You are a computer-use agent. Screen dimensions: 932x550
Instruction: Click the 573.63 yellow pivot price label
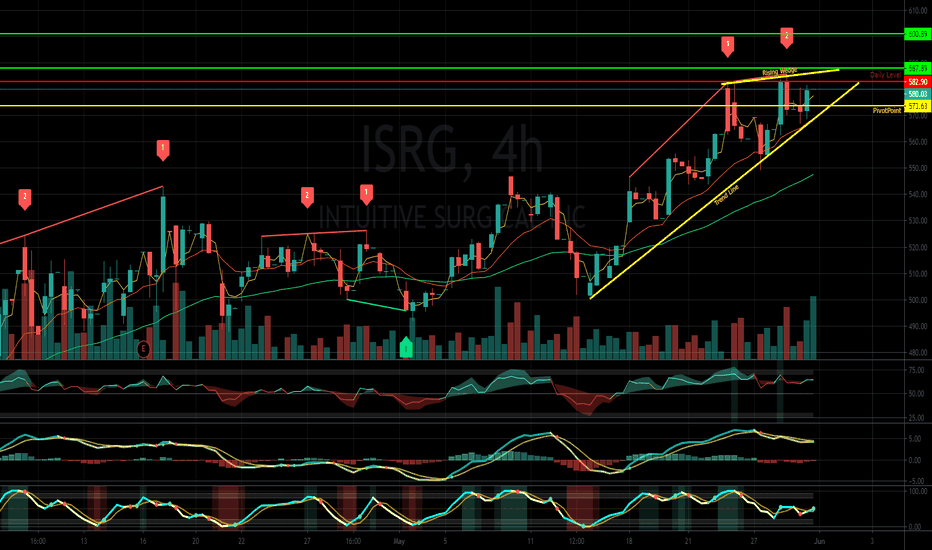(x=917, y=106)
